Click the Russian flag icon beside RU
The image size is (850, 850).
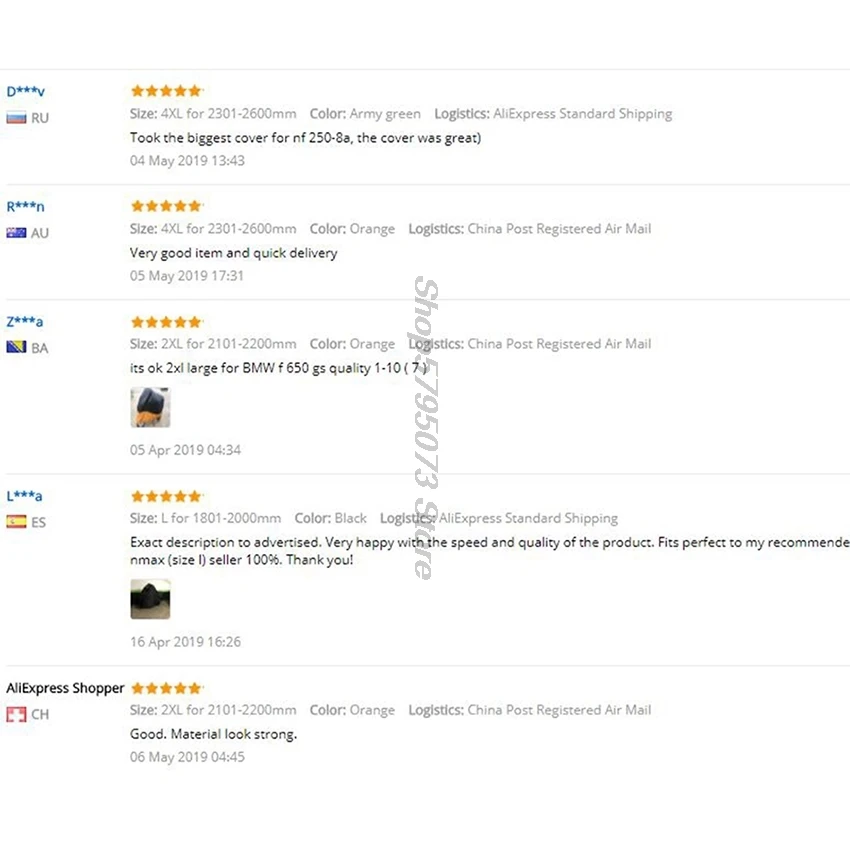click(16, 118)
